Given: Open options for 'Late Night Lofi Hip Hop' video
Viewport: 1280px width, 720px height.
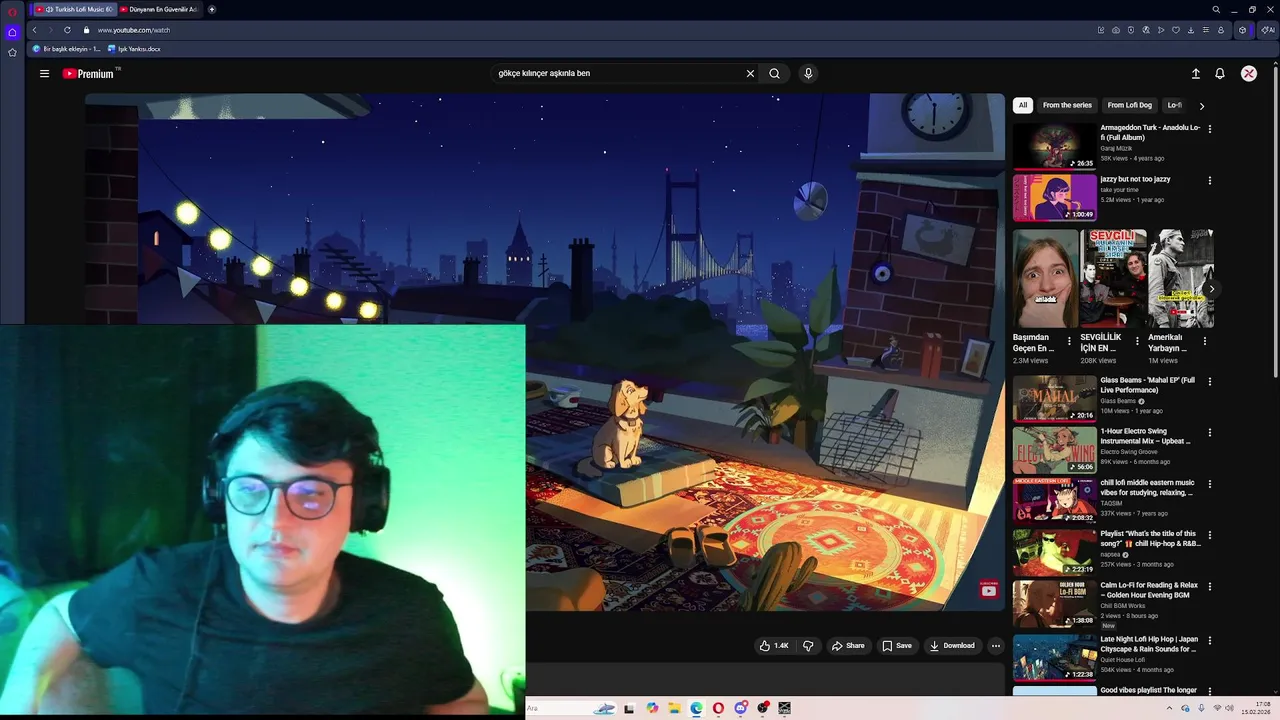Looking at the screenshot, I should click(1210, 640).
